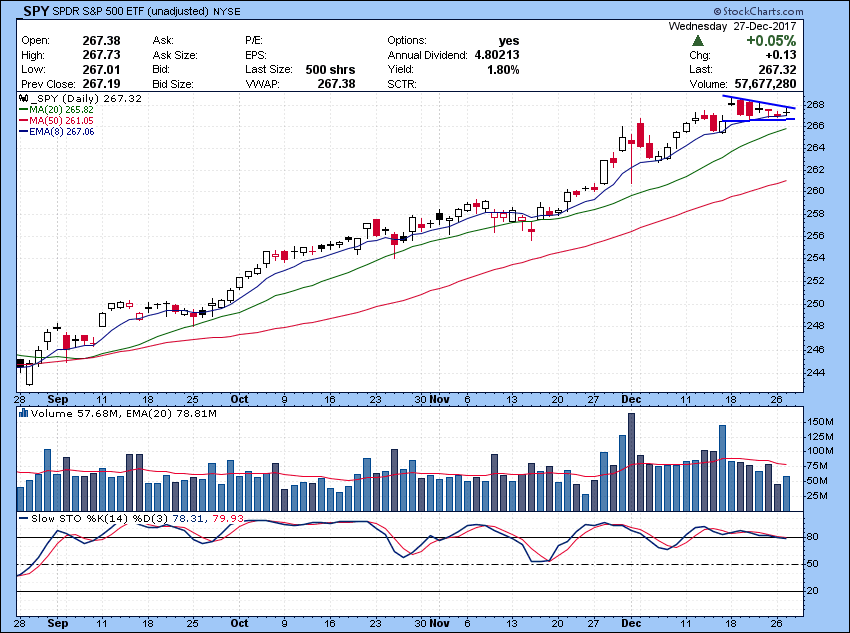The width and height of the screenshot is (850, 633).
Task: Click the Options value yes
Action: (x=509, y=41)
